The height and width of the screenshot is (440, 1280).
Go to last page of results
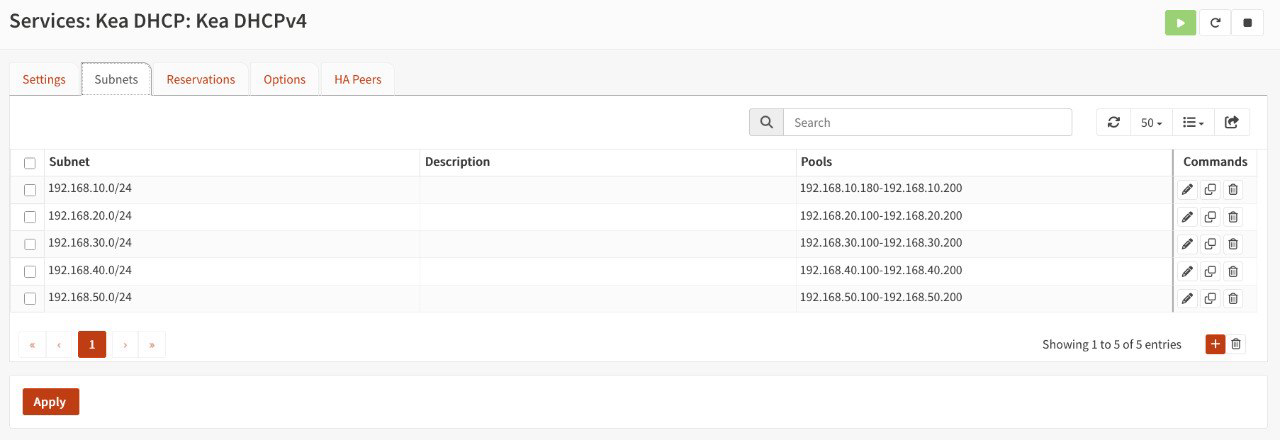pyautogui.click(x=152, y=345)
